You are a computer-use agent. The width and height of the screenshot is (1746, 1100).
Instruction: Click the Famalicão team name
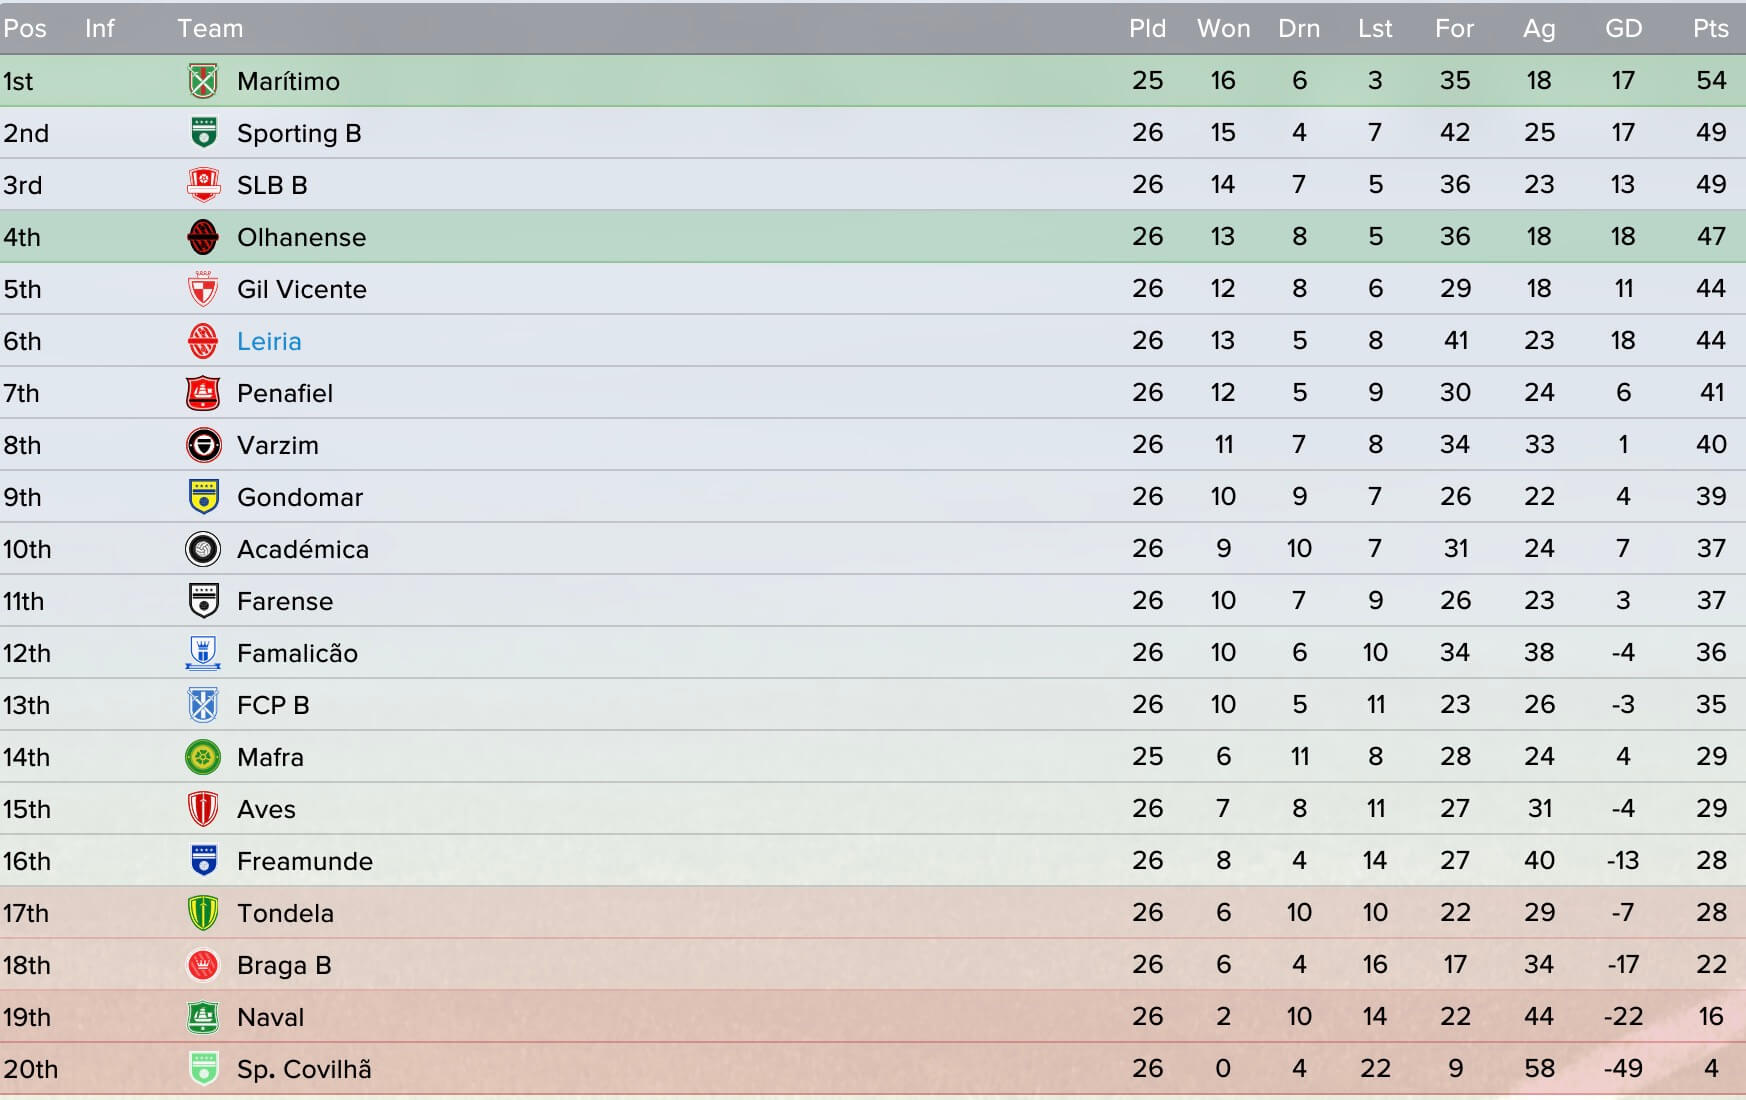(297, 653)
